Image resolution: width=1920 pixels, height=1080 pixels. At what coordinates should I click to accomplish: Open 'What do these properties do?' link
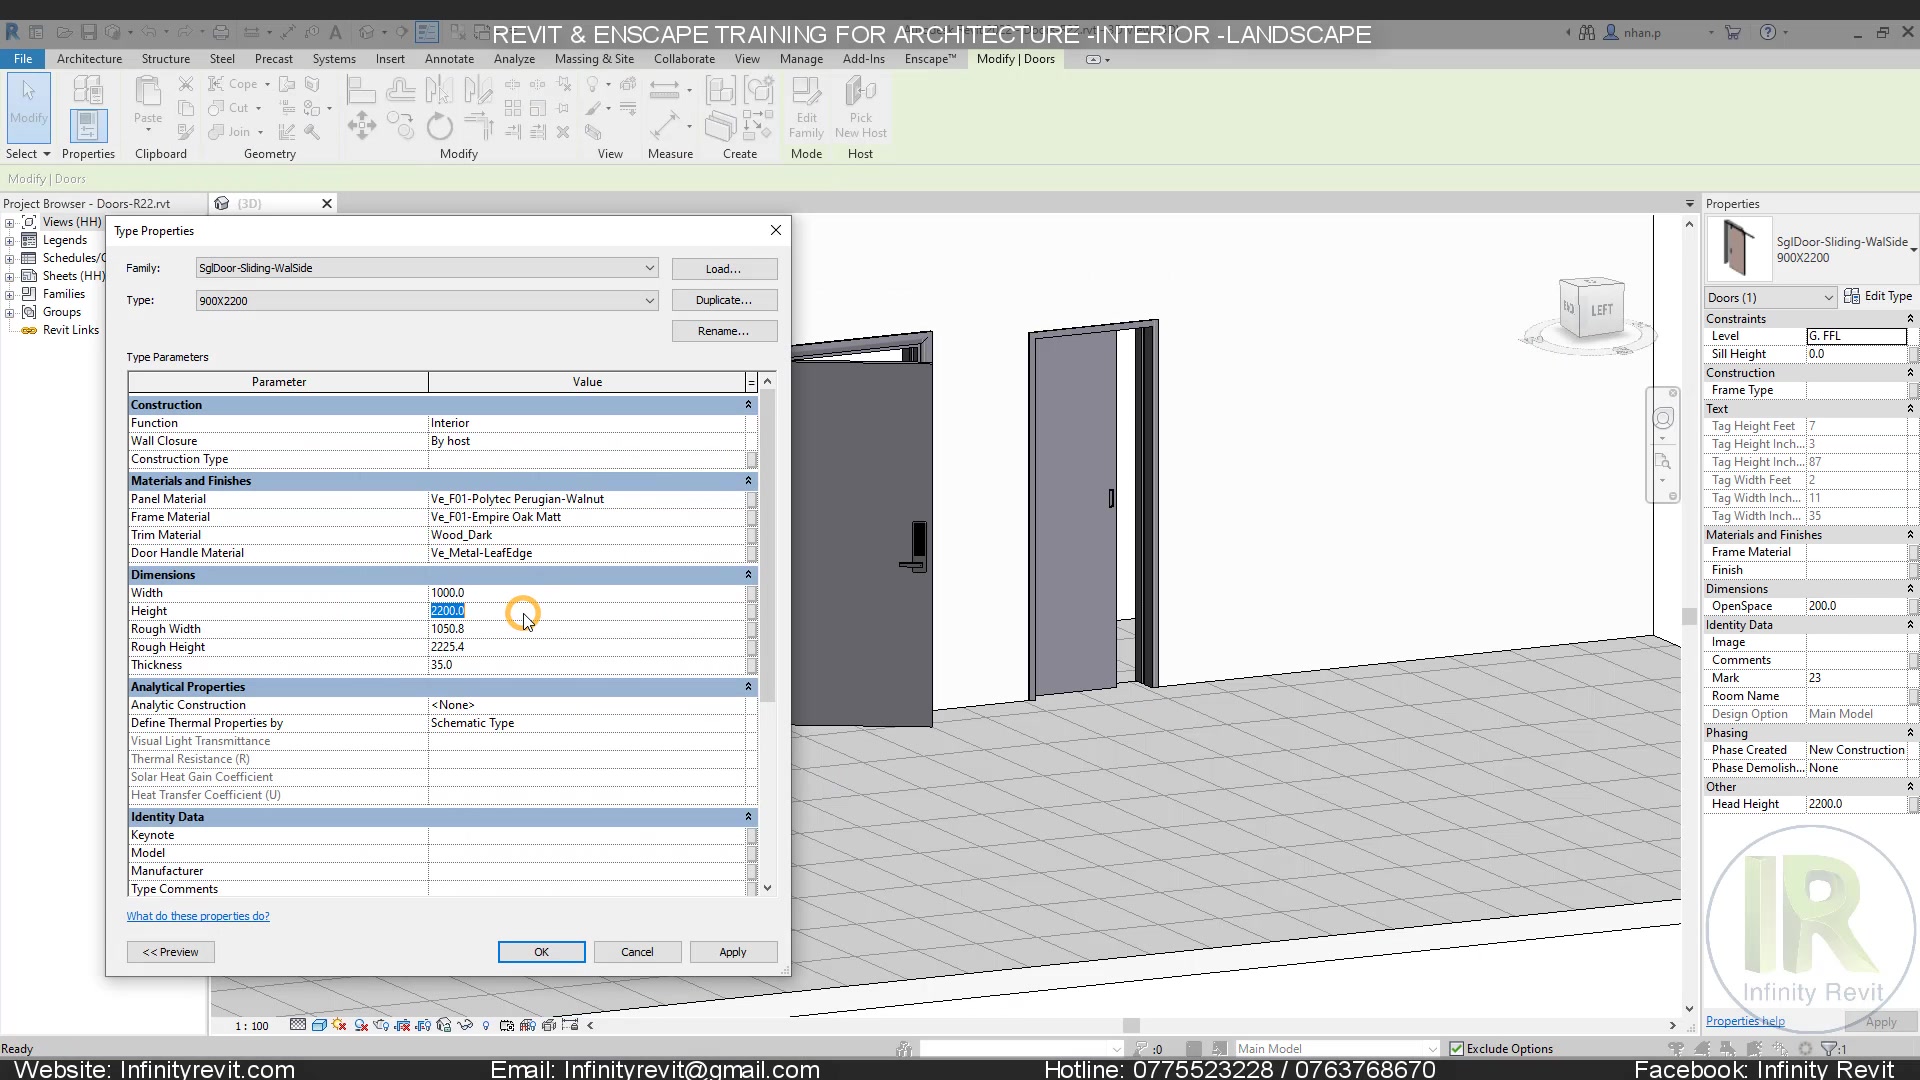coord(198,916)
